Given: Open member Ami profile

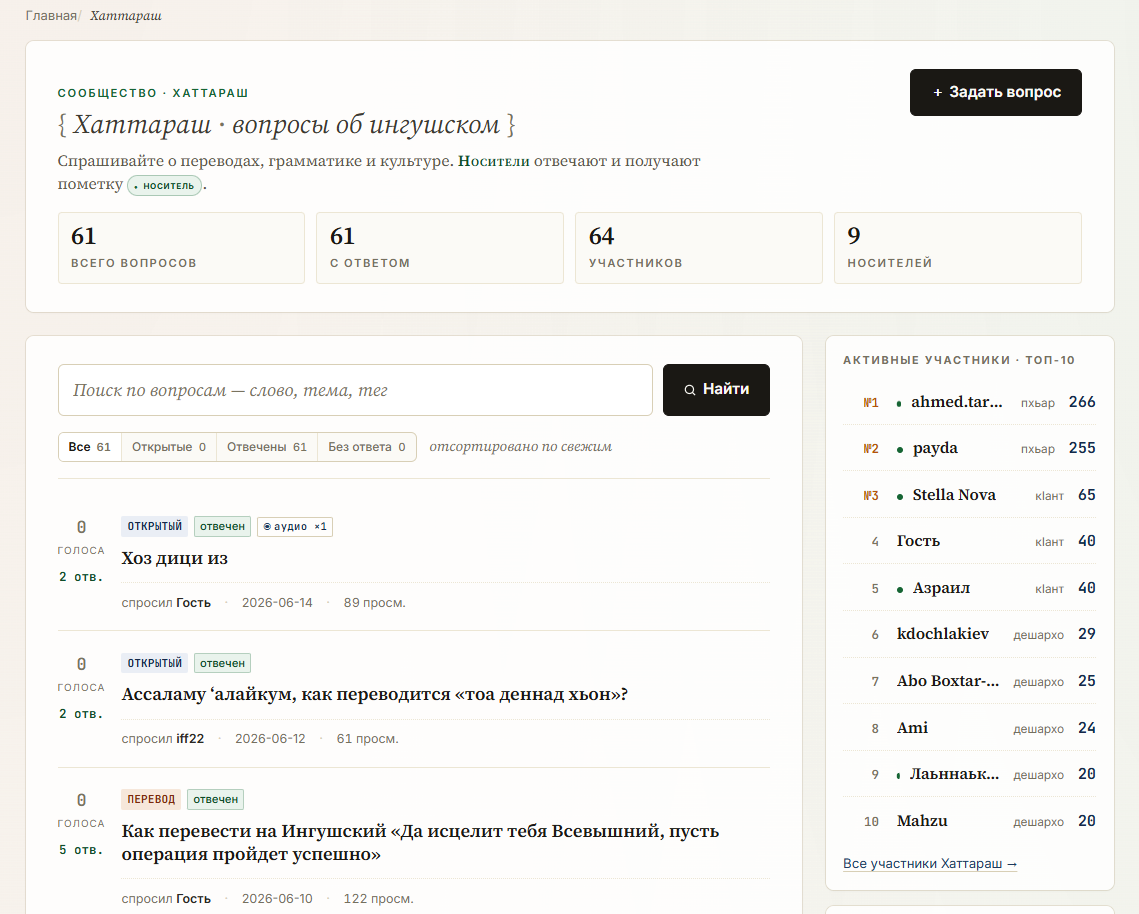Looking at the screenshot, I should click(912, 727).
